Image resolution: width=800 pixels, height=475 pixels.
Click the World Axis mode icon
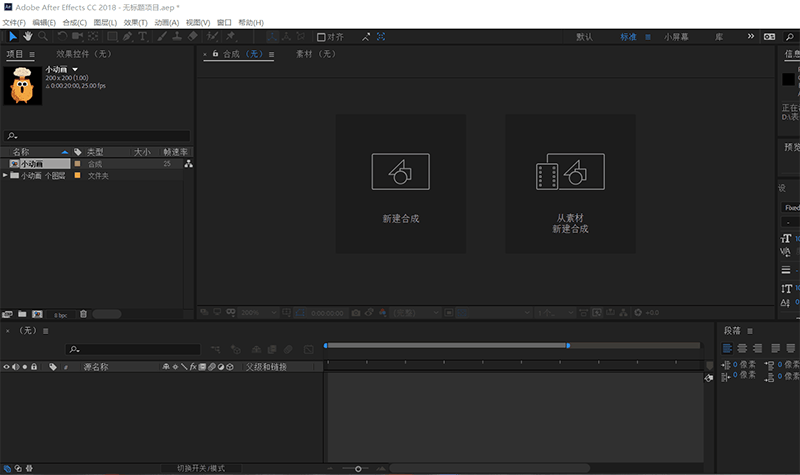pos(287,36)
